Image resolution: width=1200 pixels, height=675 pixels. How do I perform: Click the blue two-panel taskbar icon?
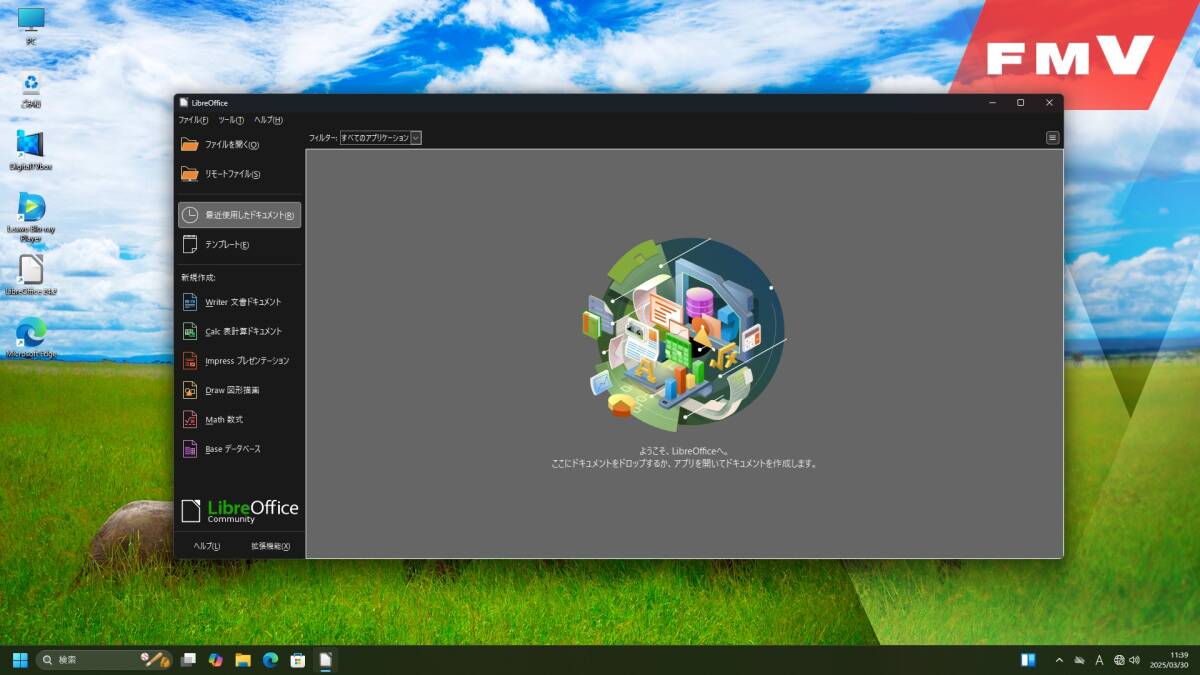coord(1028,660)
